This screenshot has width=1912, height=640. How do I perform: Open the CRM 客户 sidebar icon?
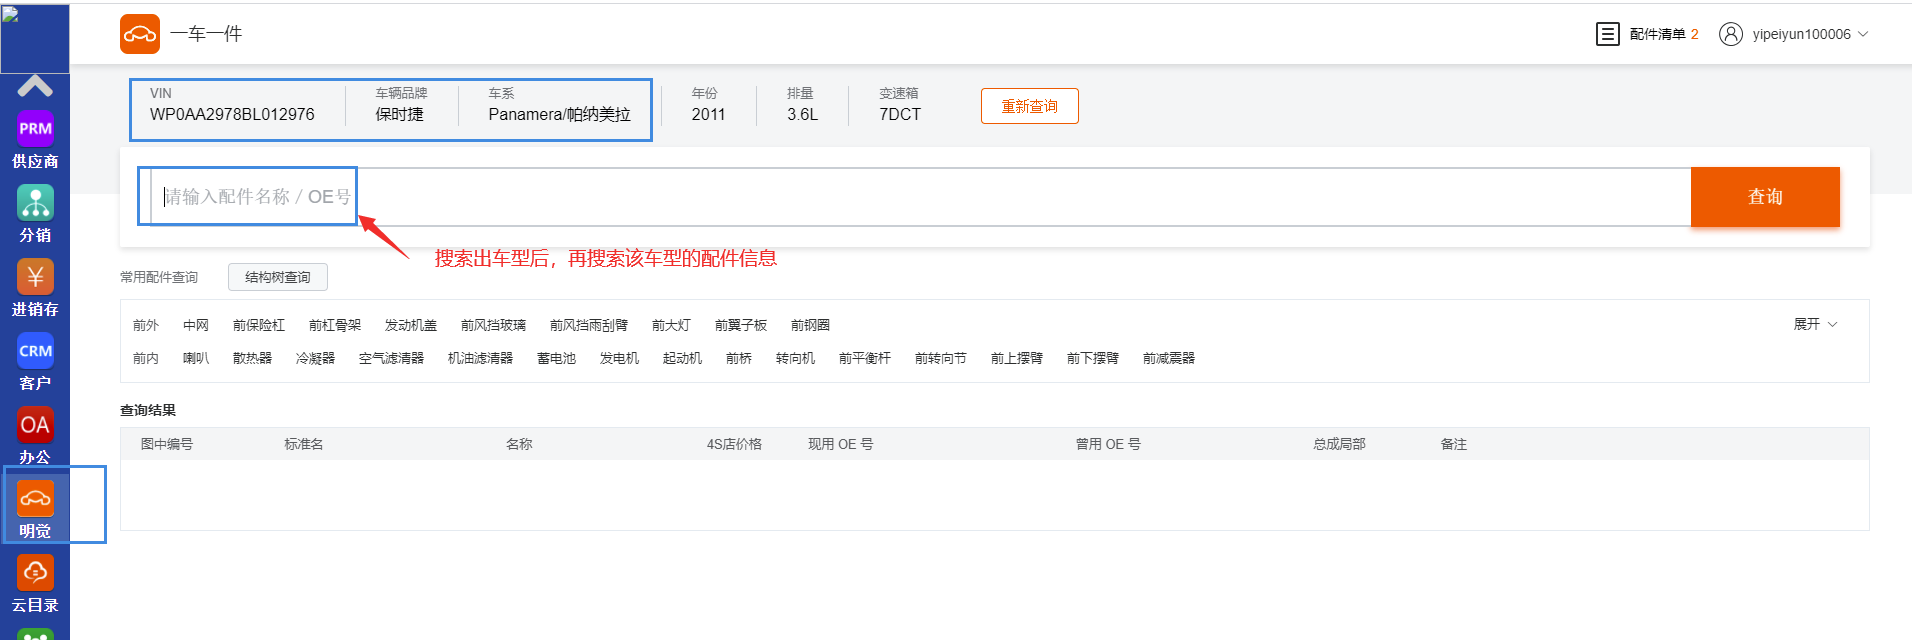point(35,352)
